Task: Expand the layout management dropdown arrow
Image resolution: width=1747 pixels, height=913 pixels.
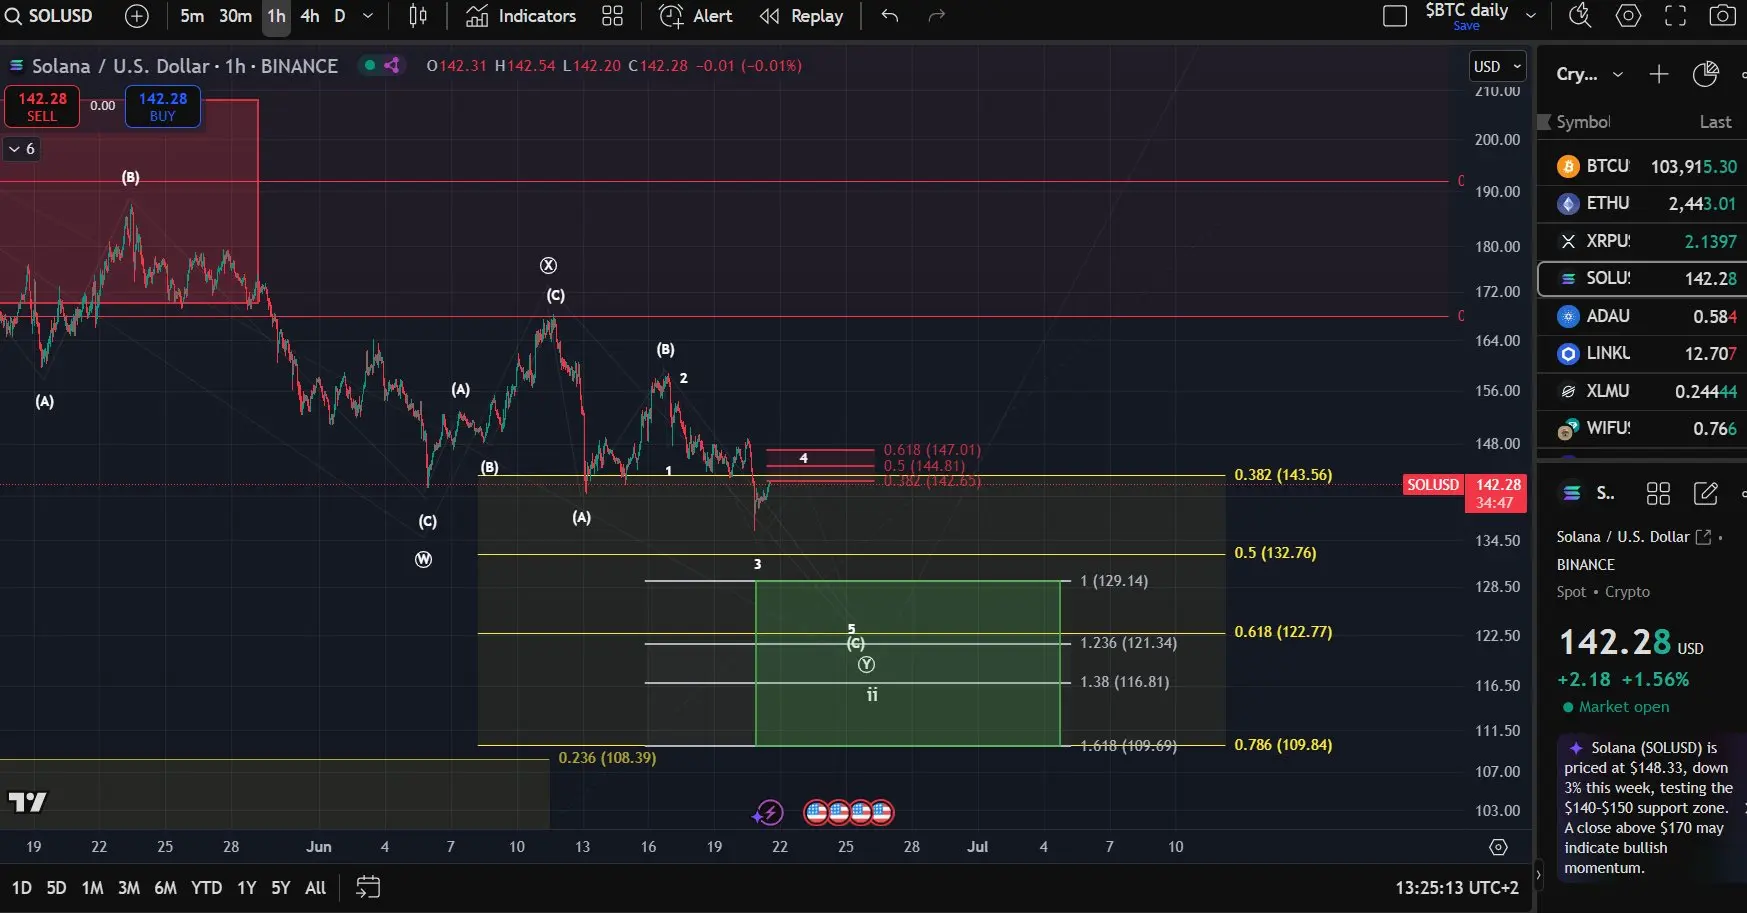Action: pyautogui.click(x=1530, y=16)
